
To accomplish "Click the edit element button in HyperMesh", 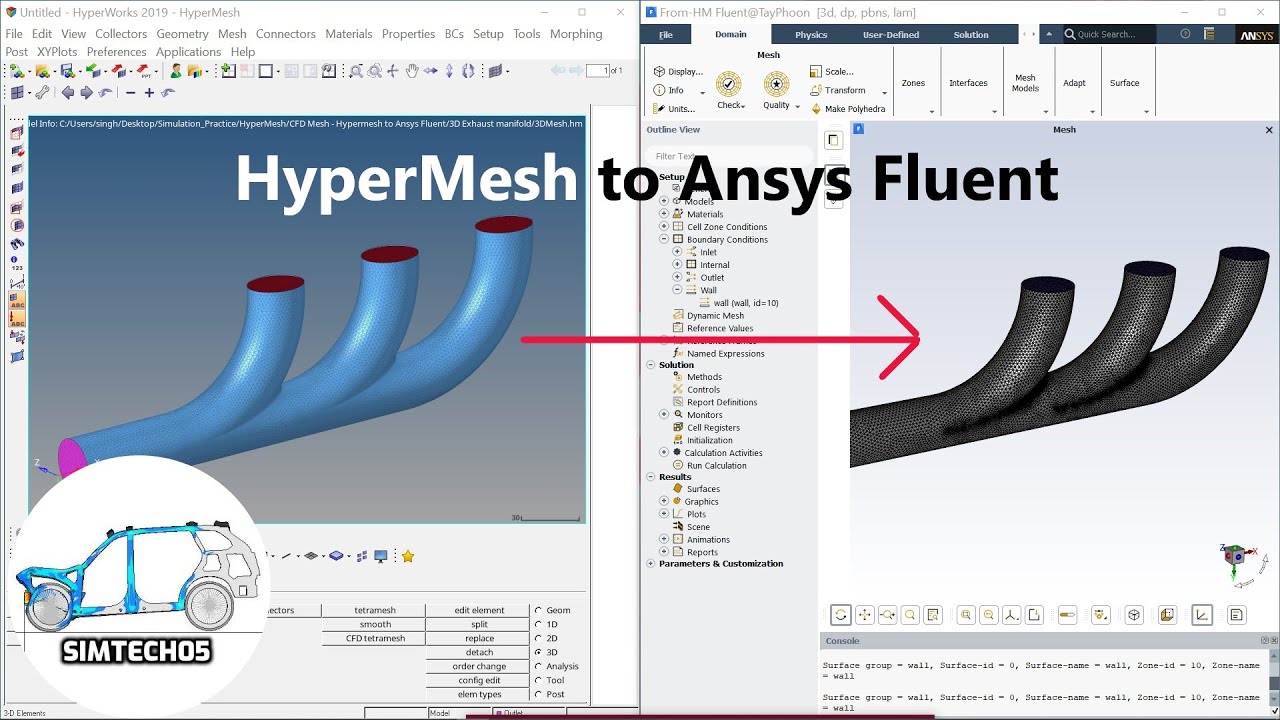I will (480, 610).
